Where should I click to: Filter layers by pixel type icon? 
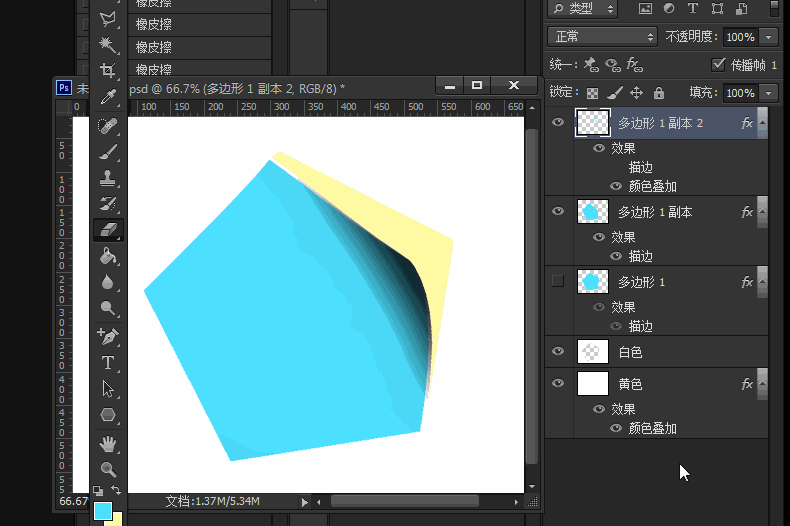[x=645, y=8]
